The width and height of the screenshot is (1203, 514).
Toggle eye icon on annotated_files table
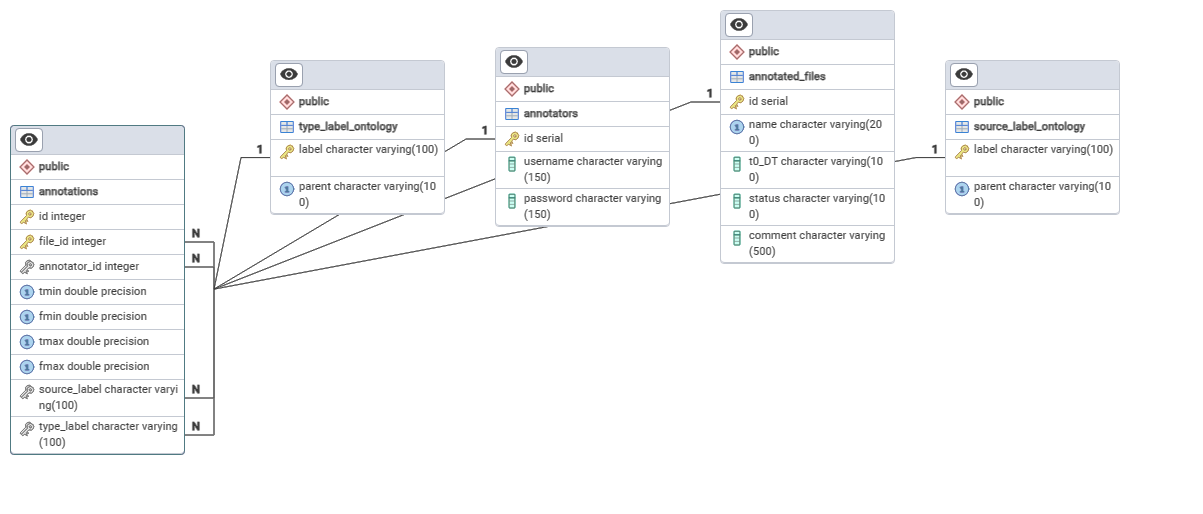coord(739,25)
